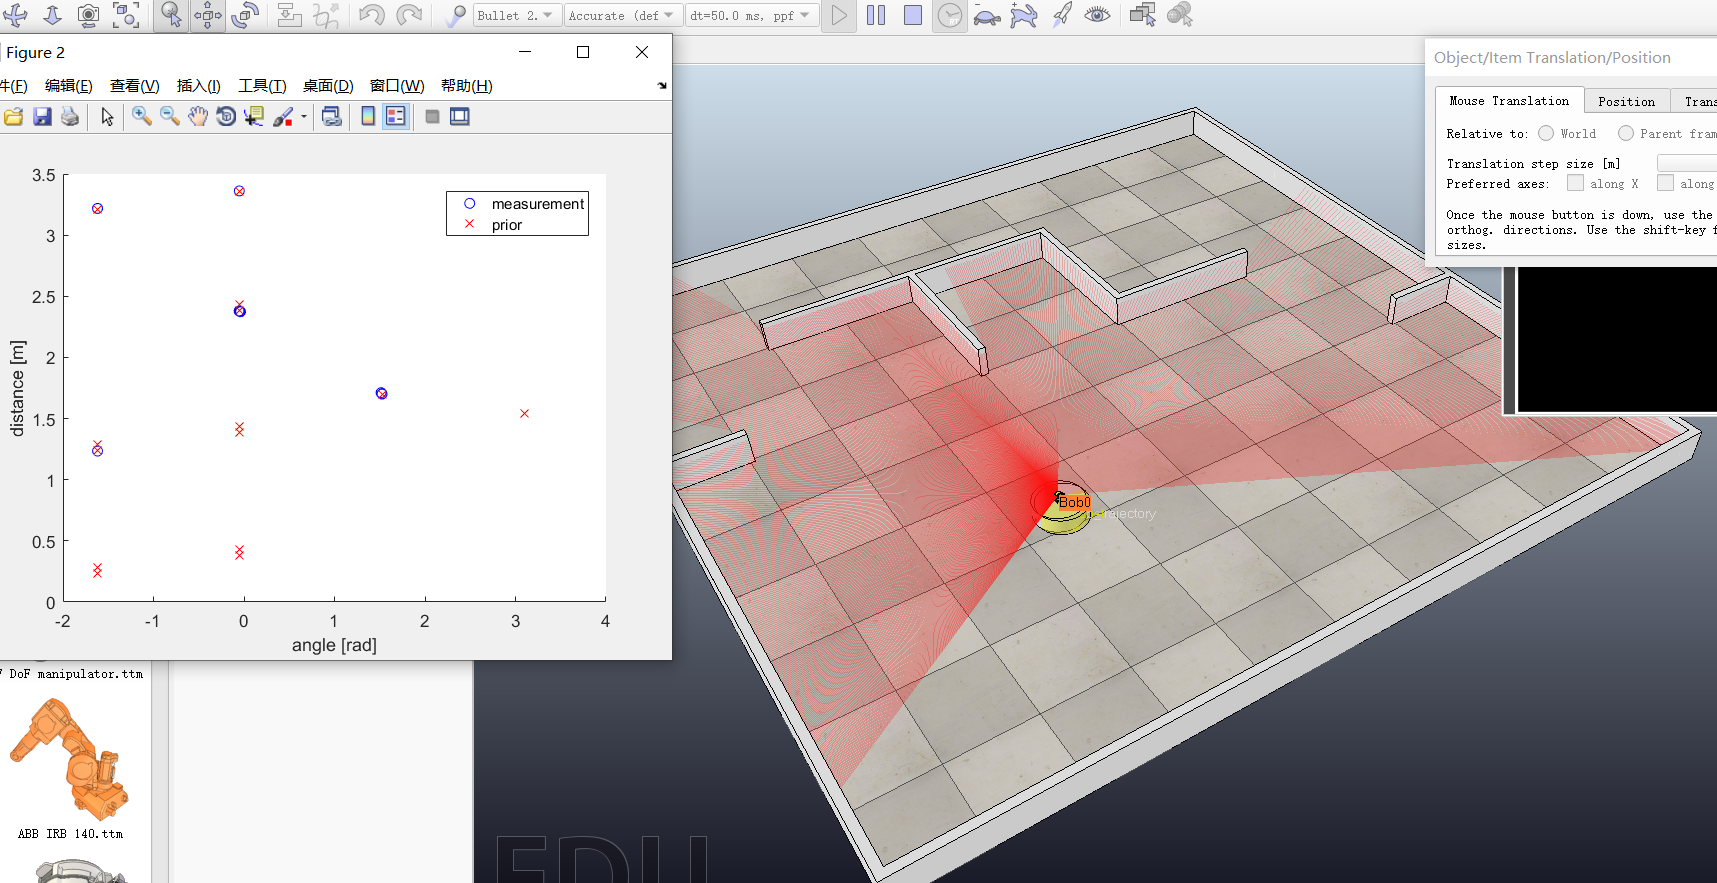
Task: Toggle visualization with eye icon
Action: 1097,15
